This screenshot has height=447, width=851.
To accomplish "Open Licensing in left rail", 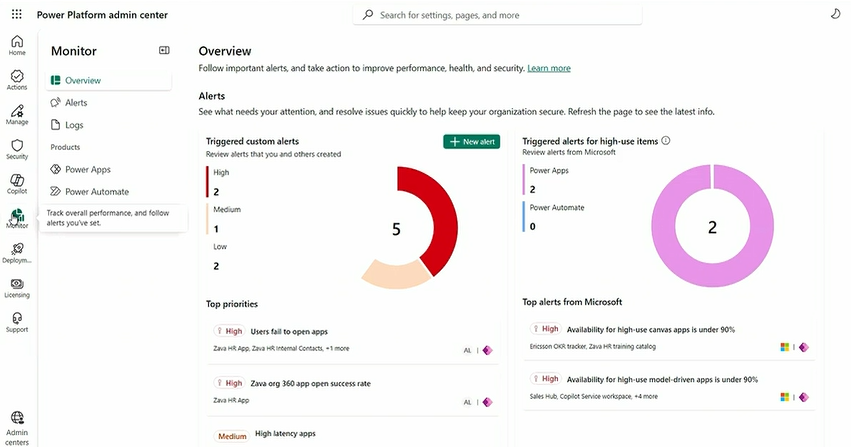I will (17, 288).
